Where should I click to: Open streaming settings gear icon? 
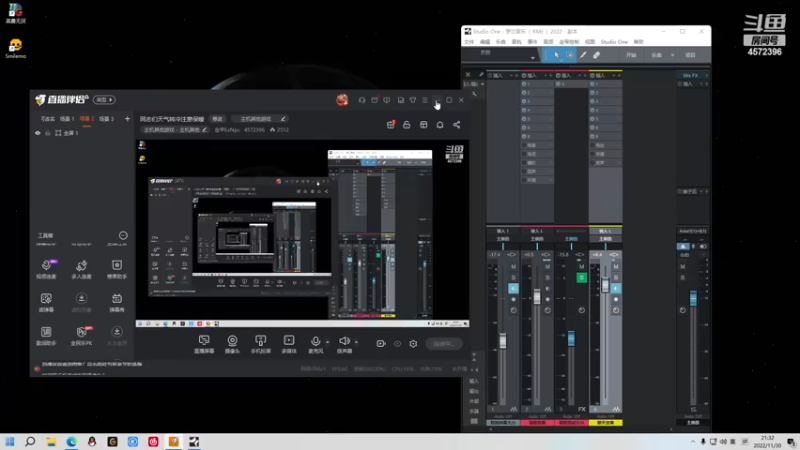[413, 344]
